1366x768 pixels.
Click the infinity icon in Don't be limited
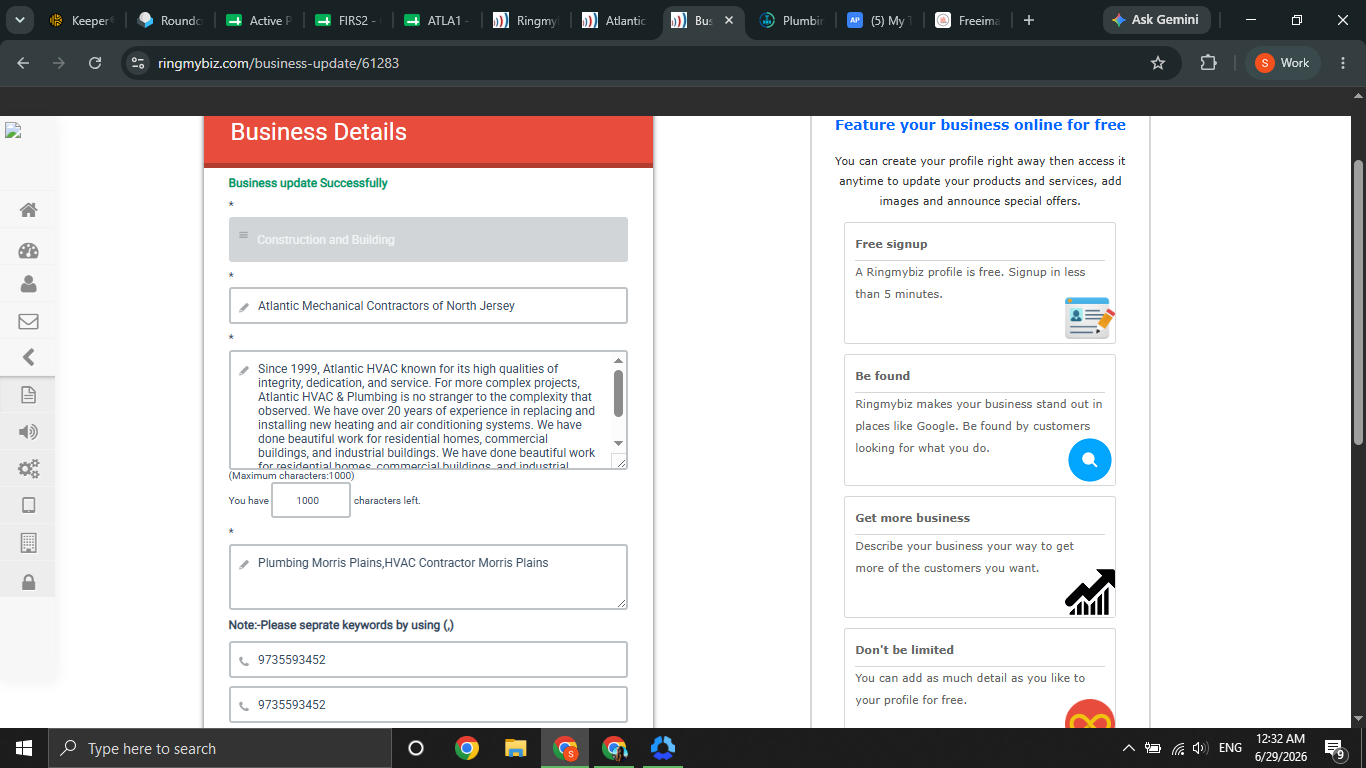coord(1090,716)
